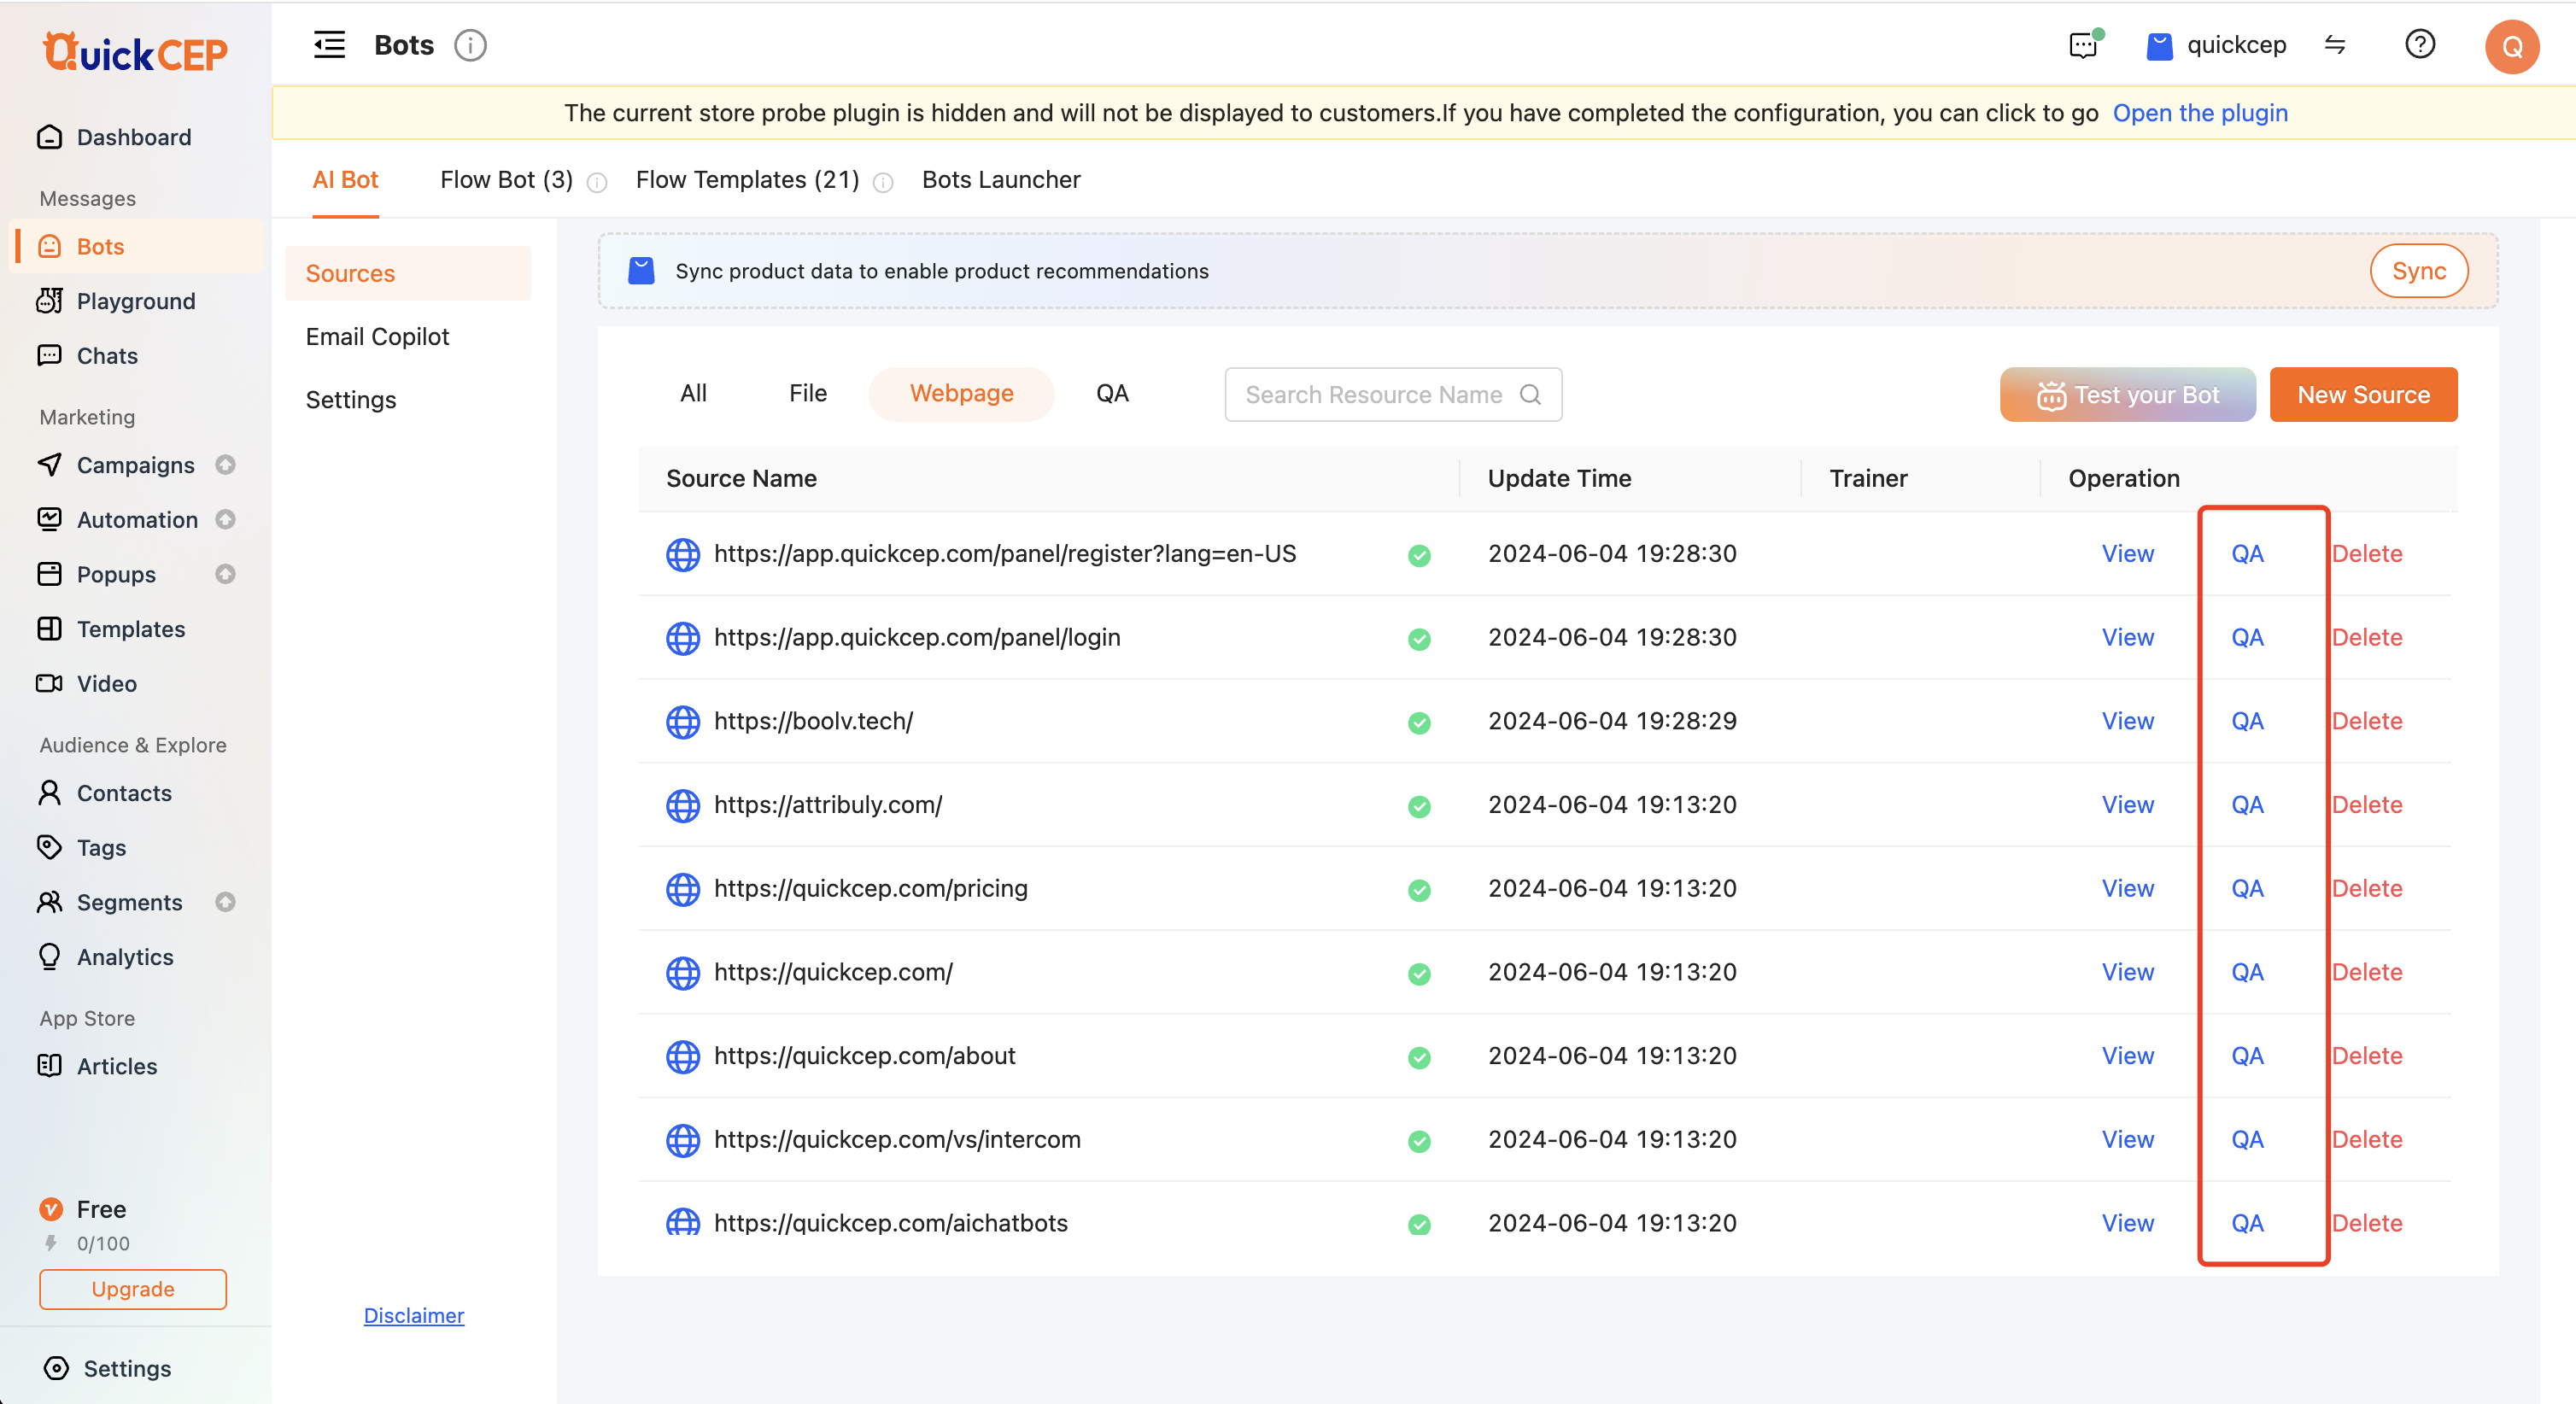Viewport: 2576px width, 1404px height.
Task: Click plus icon beside Popups
Action: tap(226, 574)
